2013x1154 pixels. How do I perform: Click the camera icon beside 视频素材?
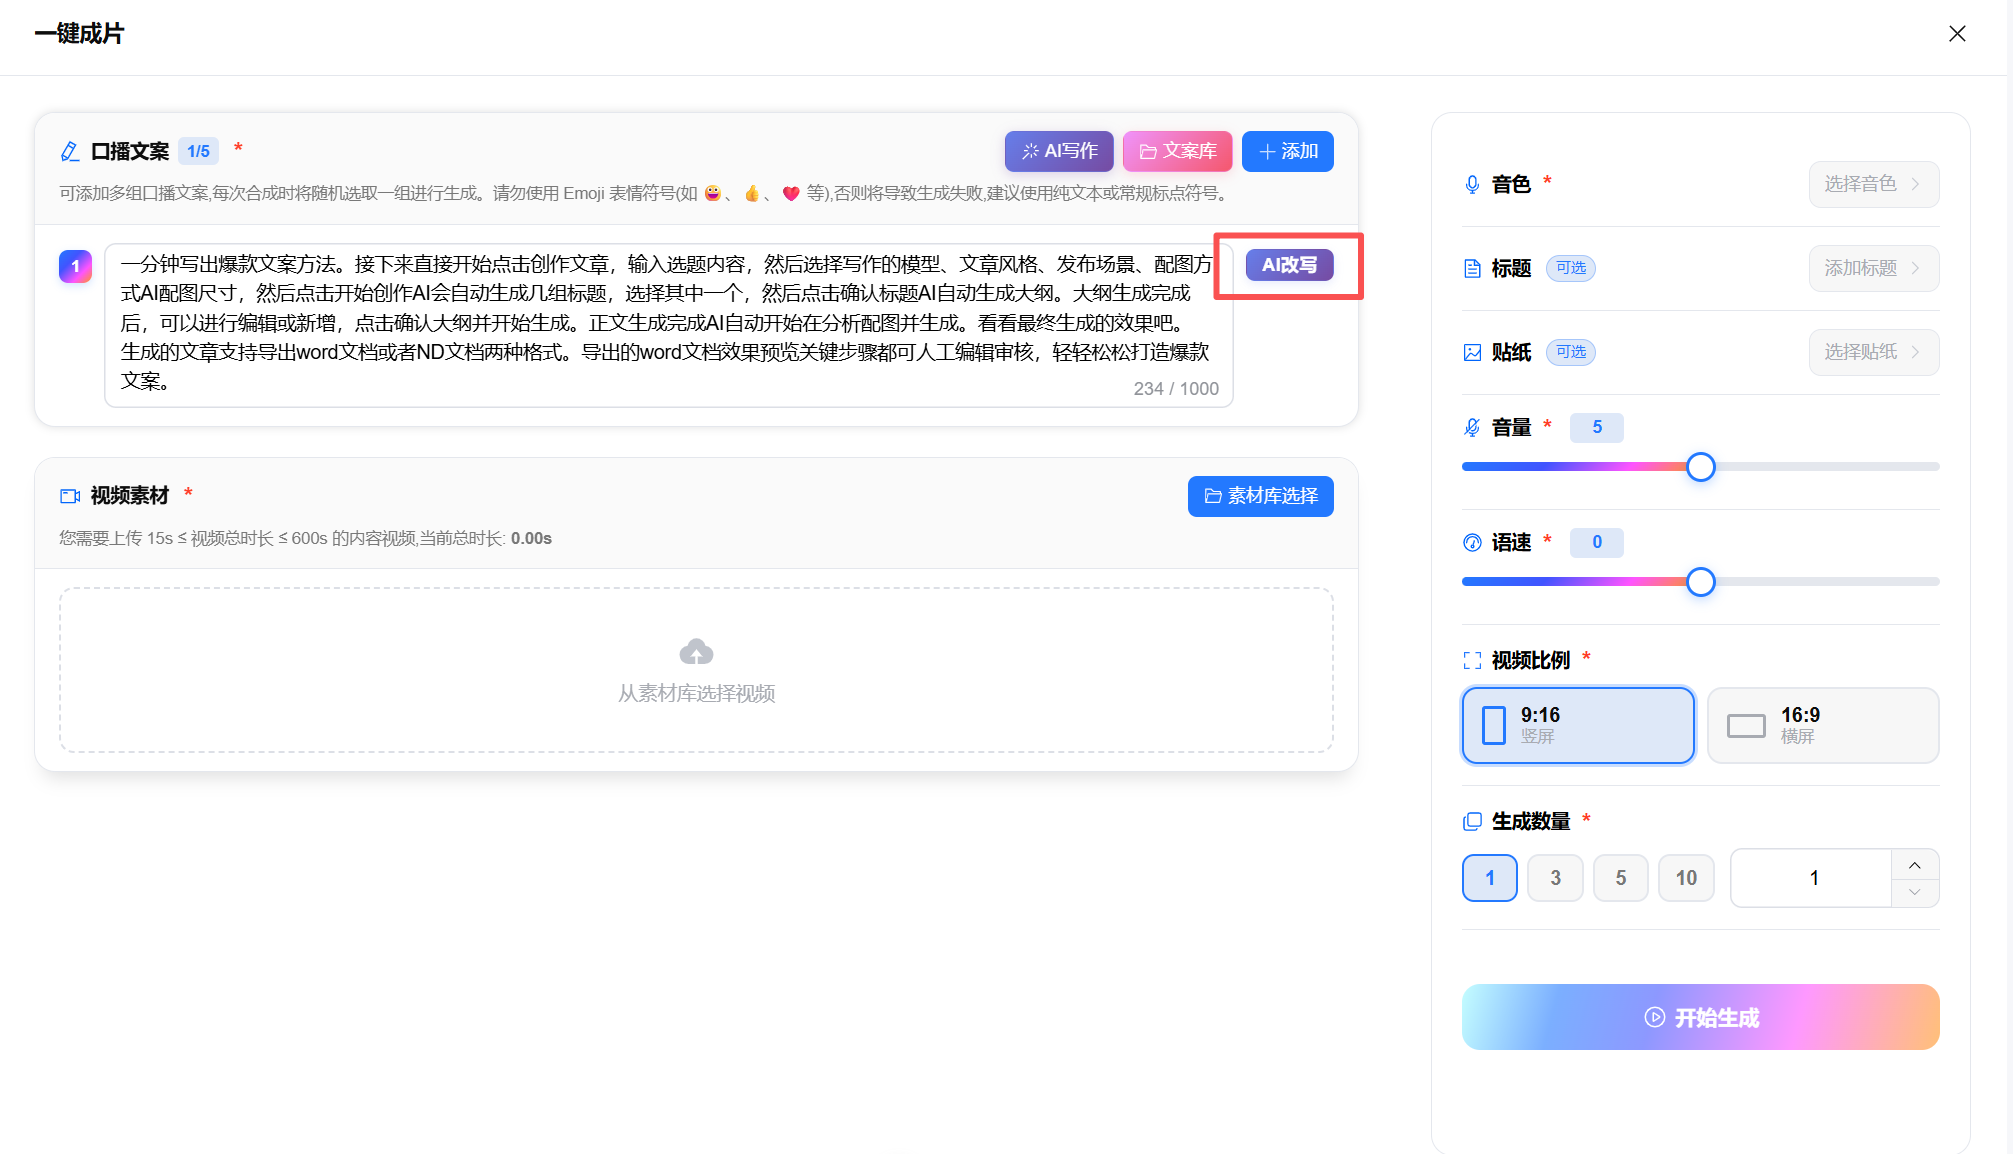tap(70, 496)
